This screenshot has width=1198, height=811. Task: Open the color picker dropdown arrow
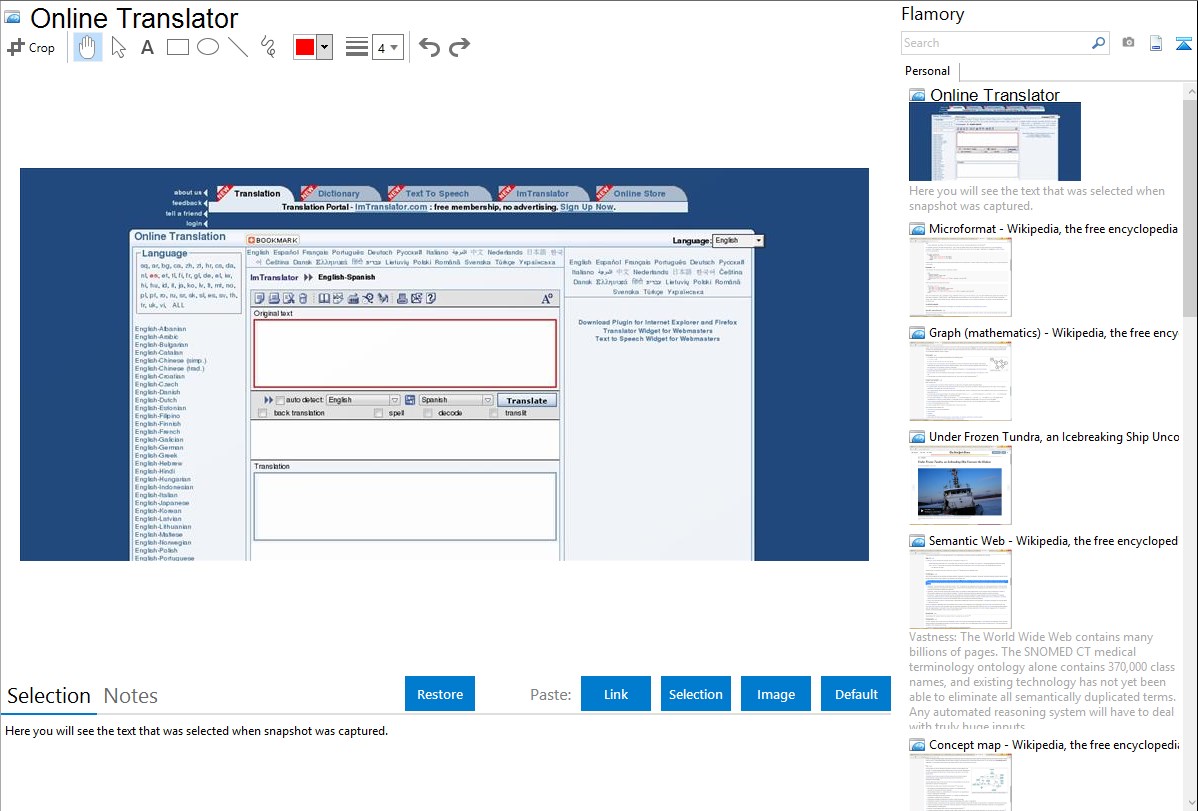click(324, 47)
